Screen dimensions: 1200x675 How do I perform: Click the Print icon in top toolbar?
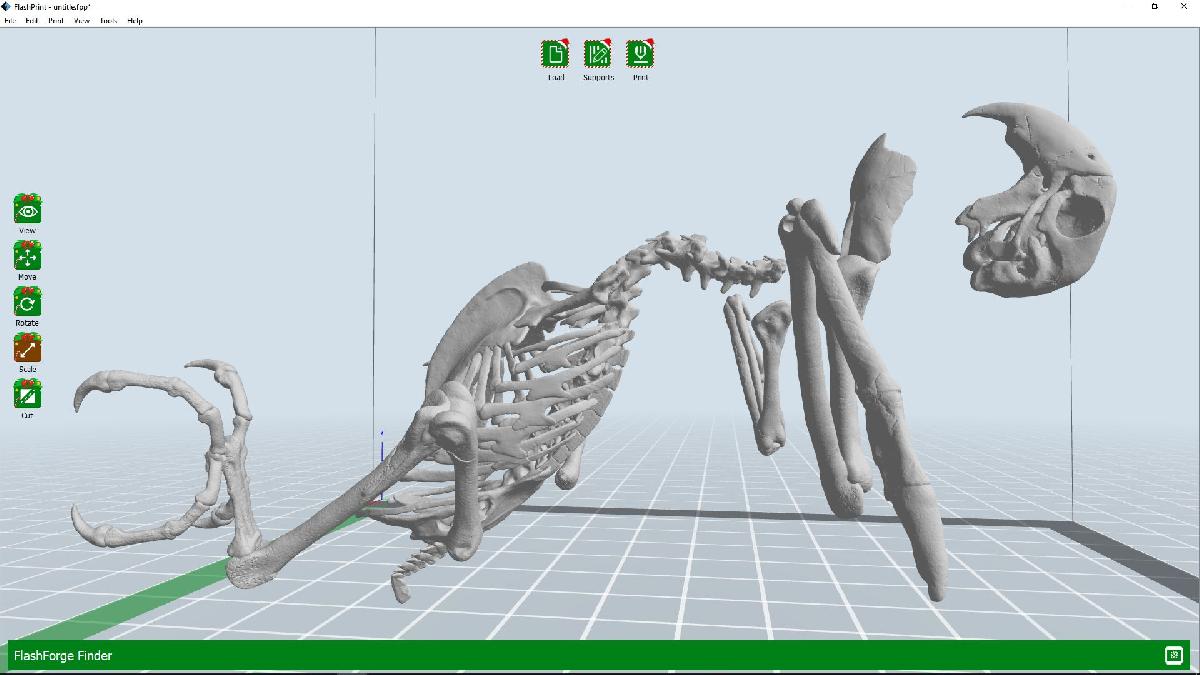[x=640, y=54]
